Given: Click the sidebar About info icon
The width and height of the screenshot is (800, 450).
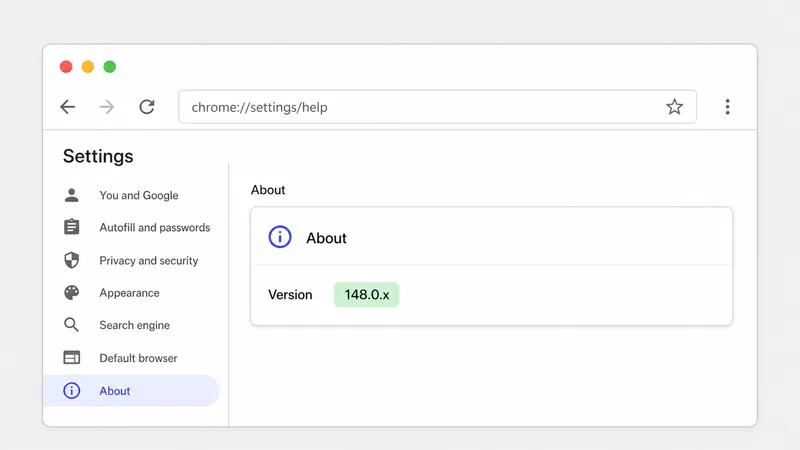Looking at the screenshot, I should 71,391.
